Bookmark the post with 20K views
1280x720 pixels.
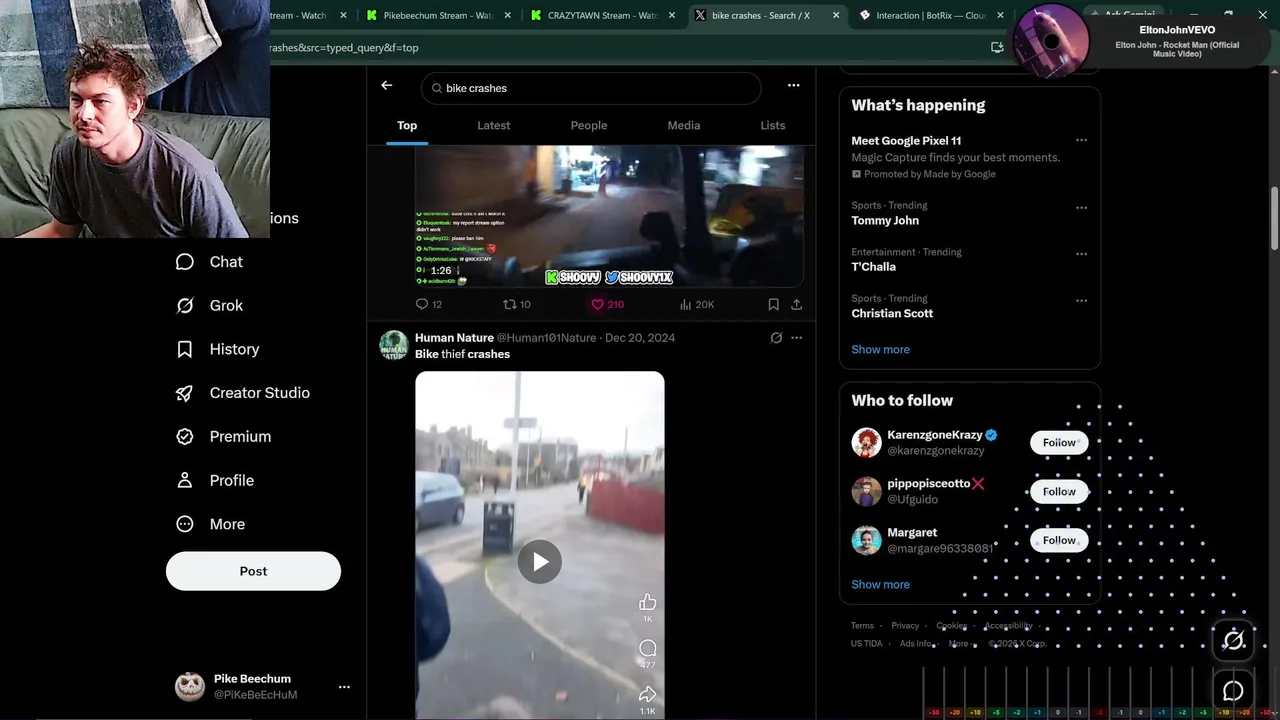tap(773, 304)
